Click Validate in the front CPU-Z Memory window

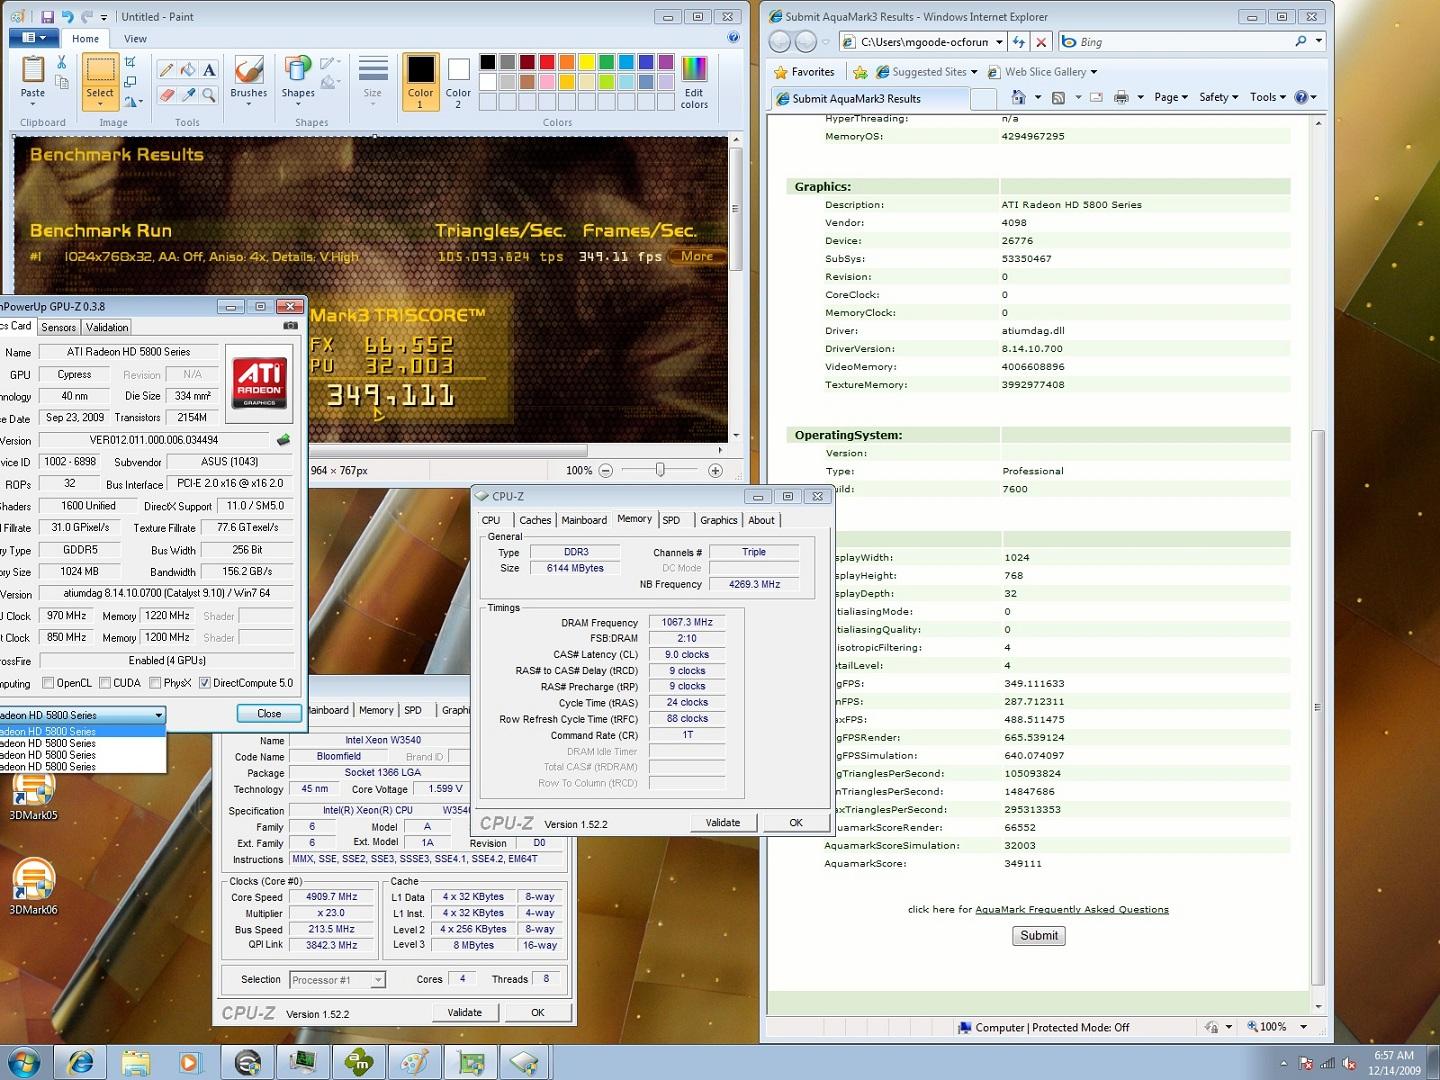723,823
